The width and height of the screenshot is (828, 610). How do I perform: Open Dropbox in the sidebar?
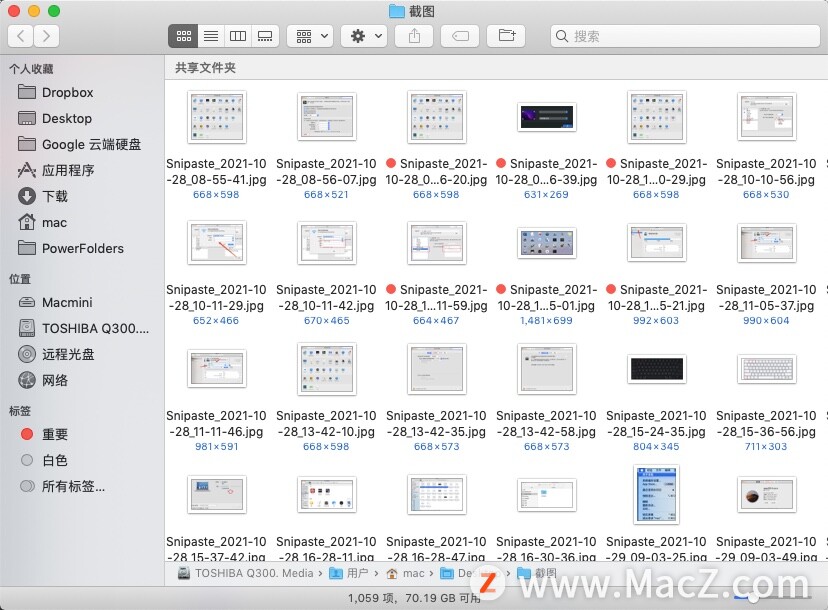tap(67, 92)
